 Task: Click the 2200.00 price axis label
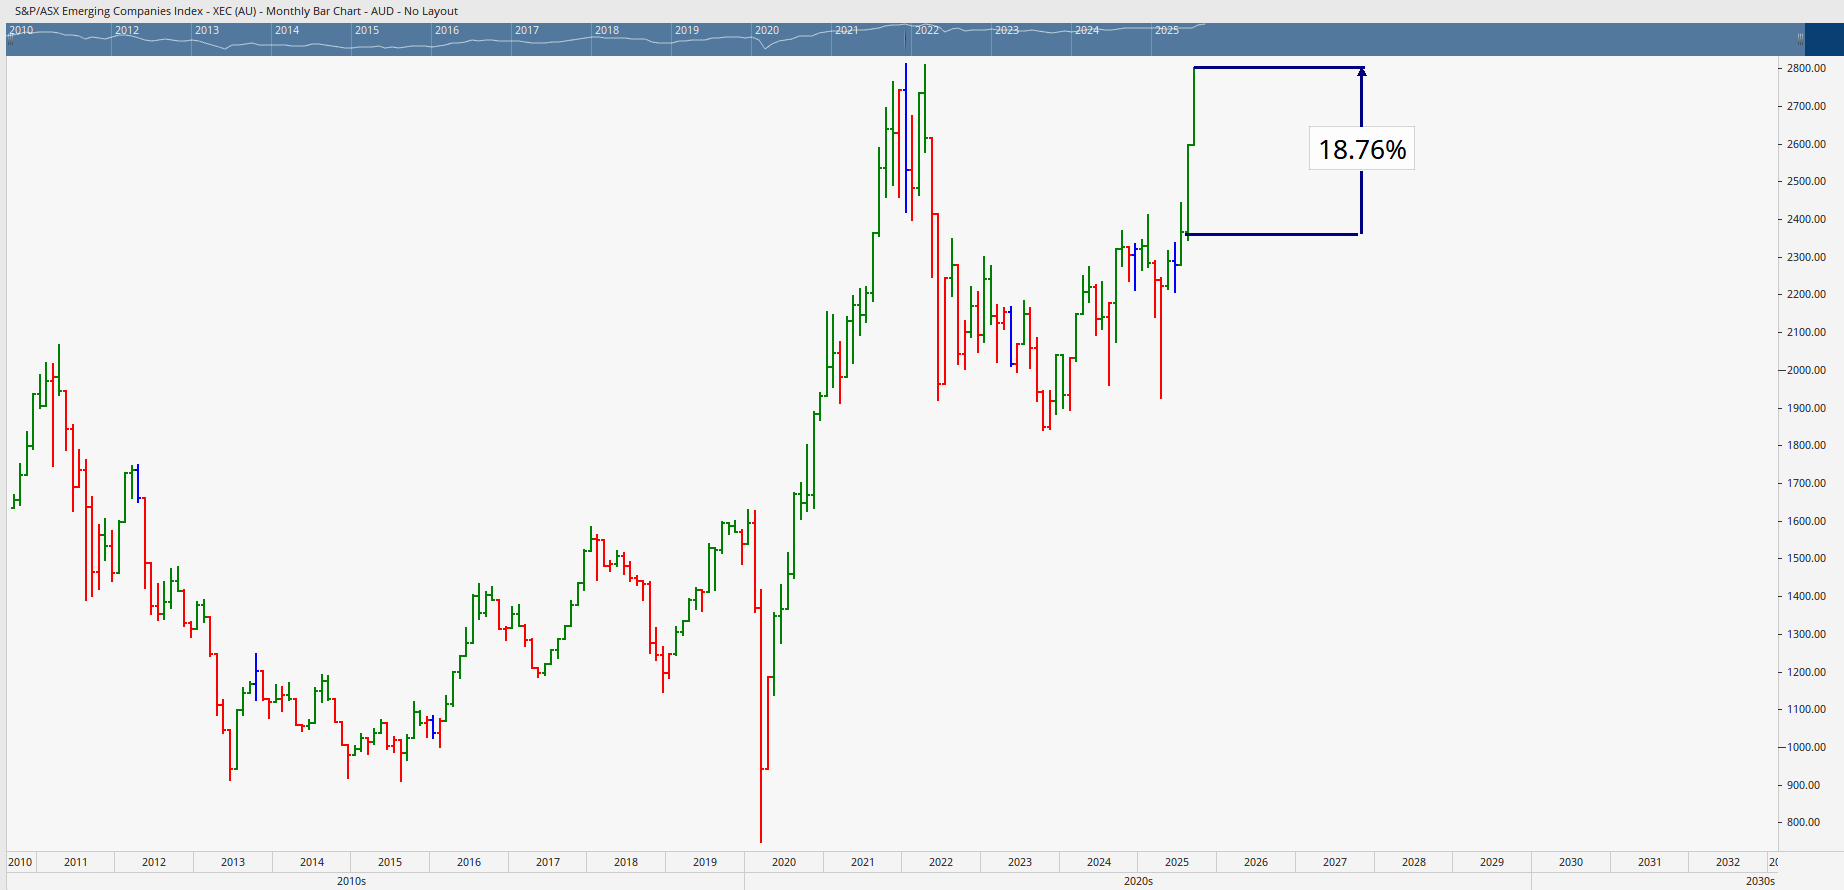(x=1806, y=294)
